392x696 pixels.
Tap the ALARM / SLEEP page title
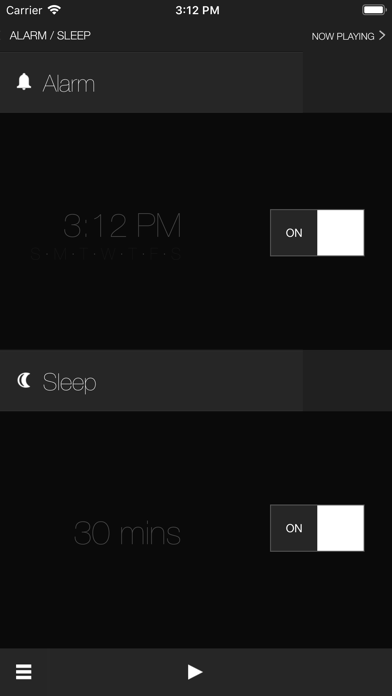coord(50,36)
